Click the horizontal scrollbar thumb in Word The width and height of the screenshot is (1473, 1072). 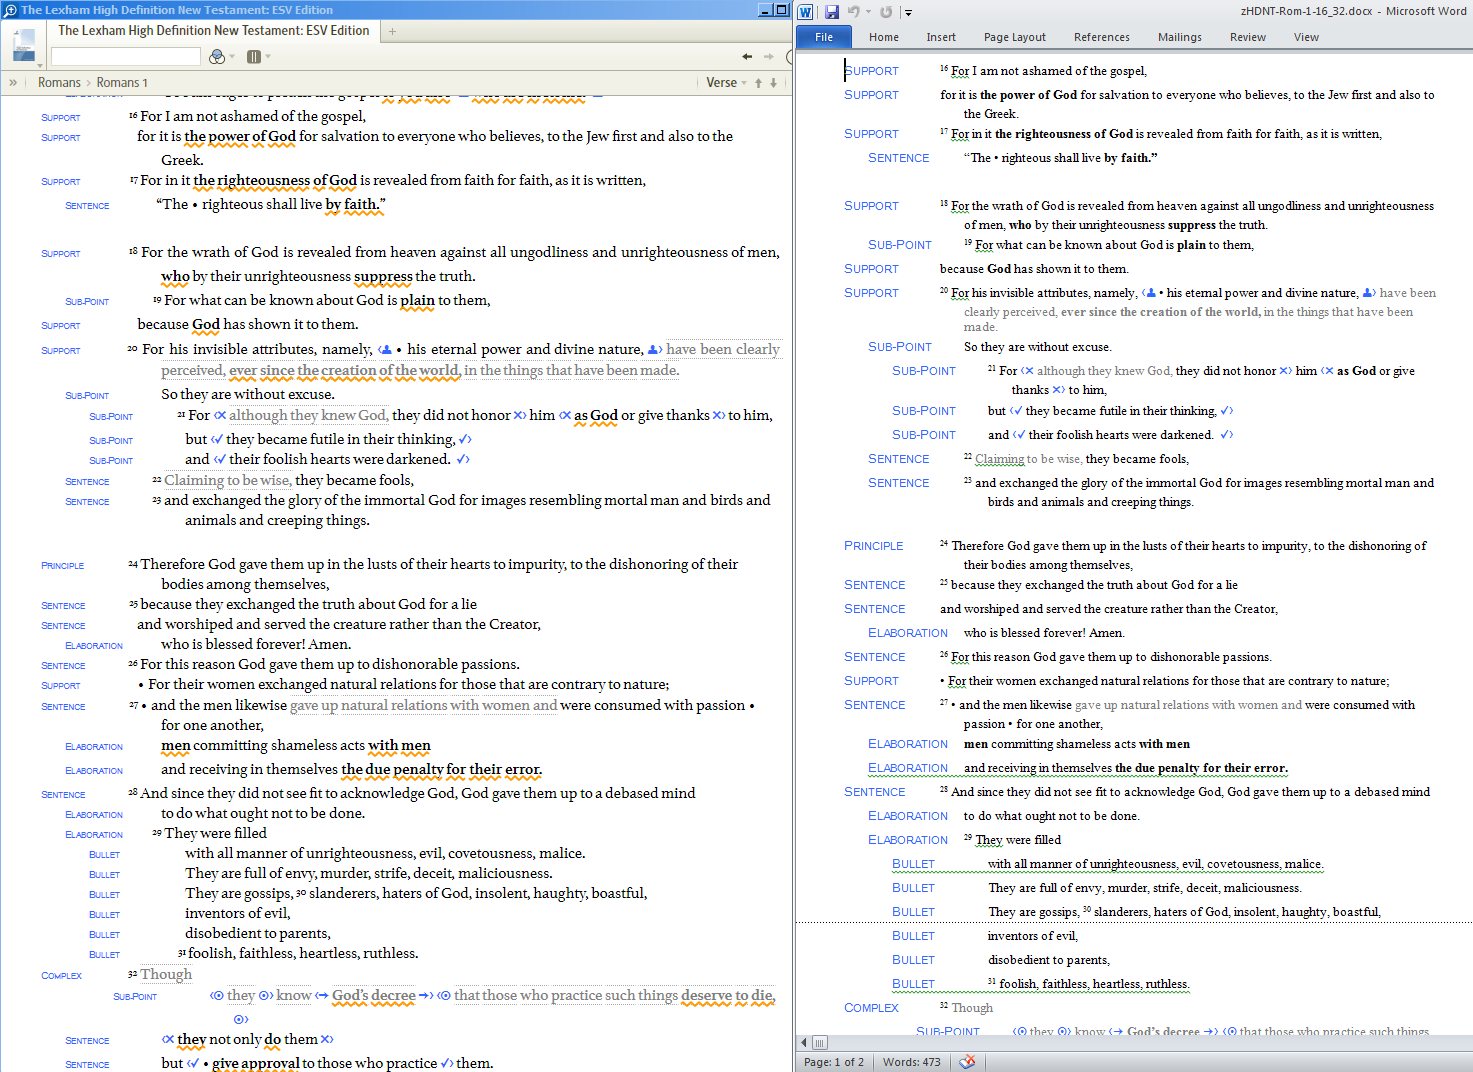820,1042
